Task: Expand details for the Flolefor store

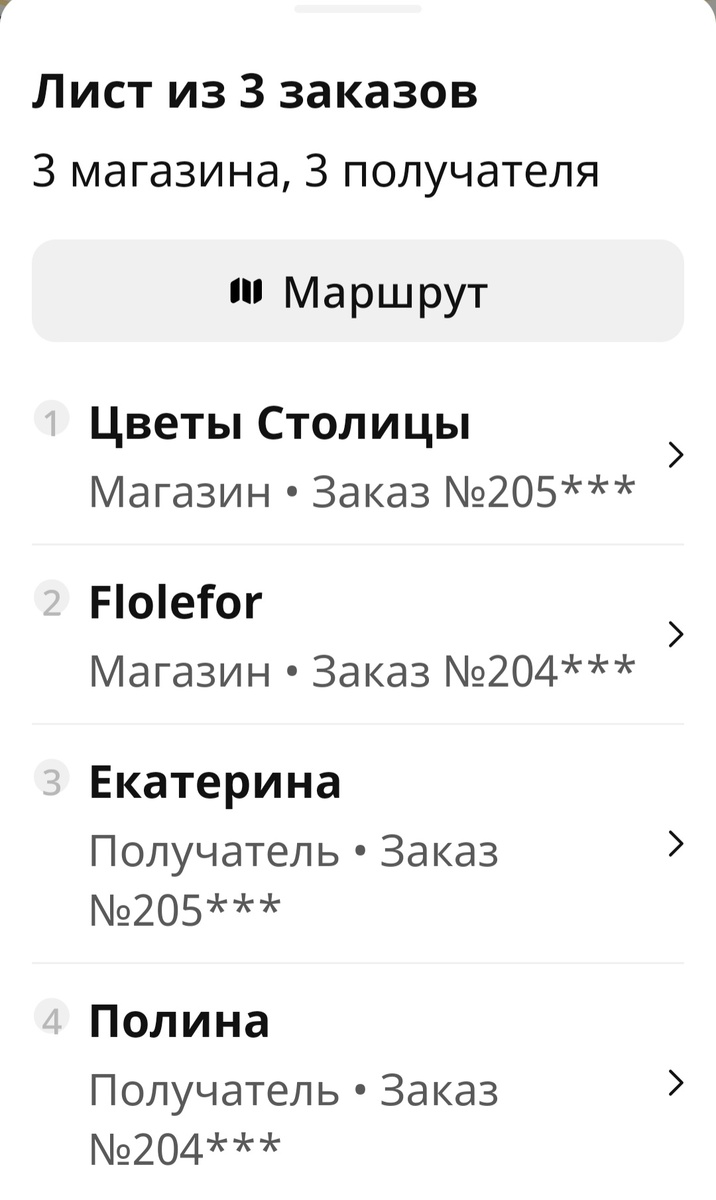Action: pos(676,634)
